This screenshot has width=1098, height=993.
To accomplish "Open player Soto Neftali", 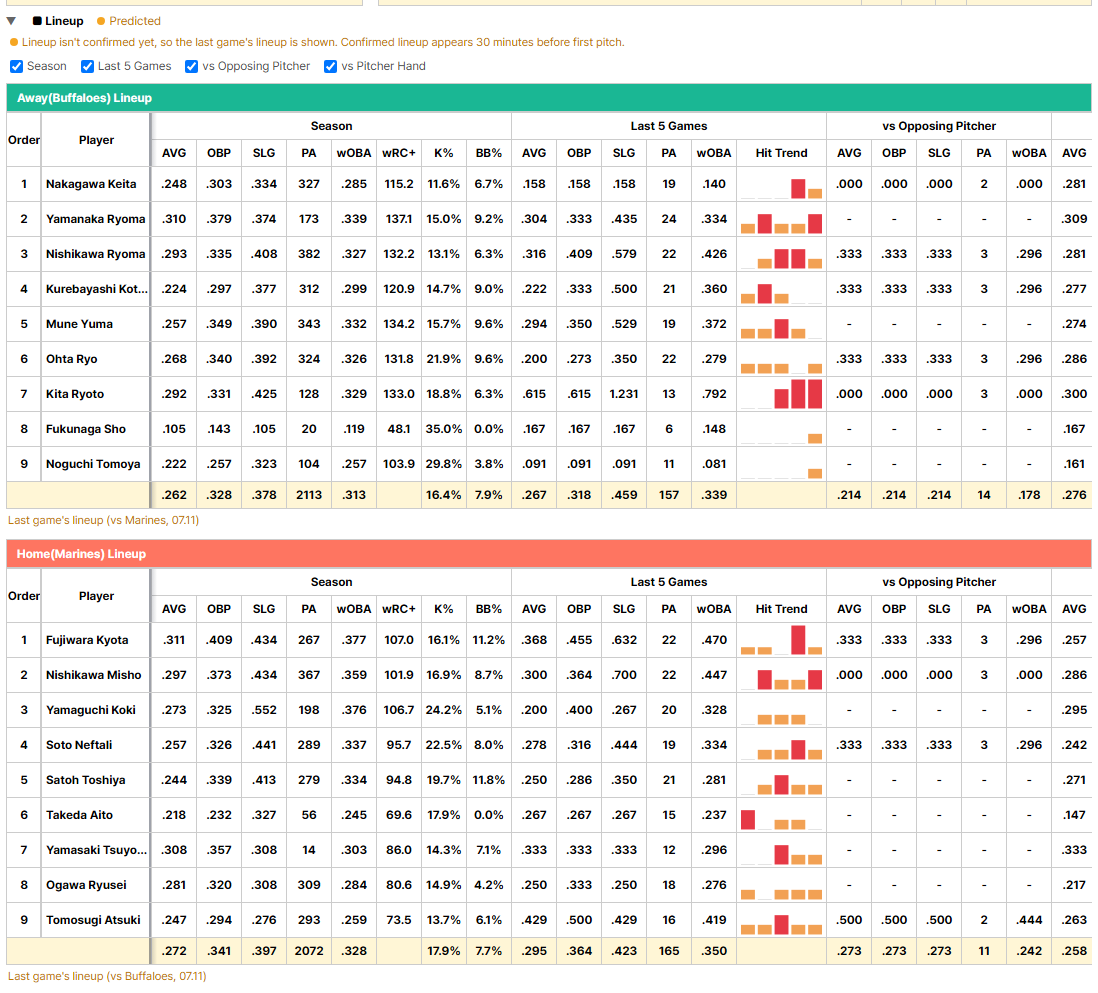I will tap(79, 745).
